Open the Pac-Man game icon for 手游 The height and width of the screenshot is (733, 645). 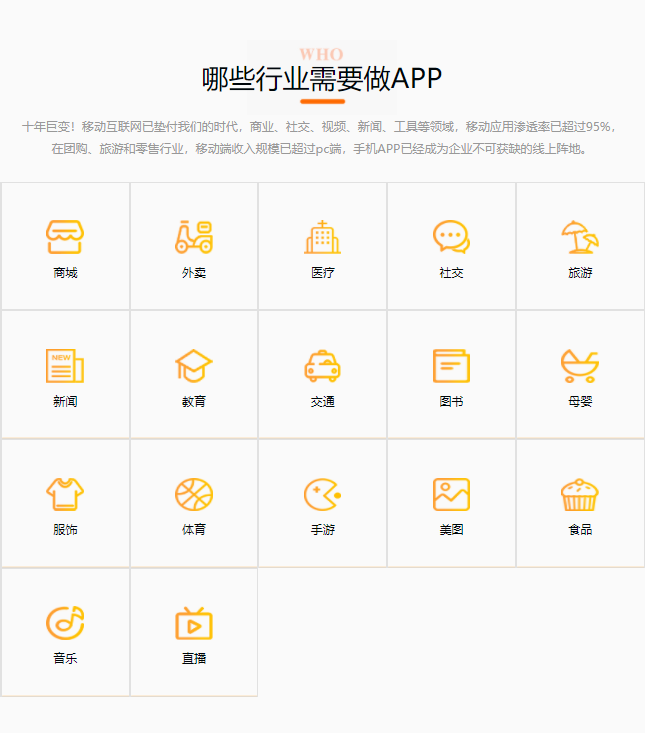tap(322, 494)
